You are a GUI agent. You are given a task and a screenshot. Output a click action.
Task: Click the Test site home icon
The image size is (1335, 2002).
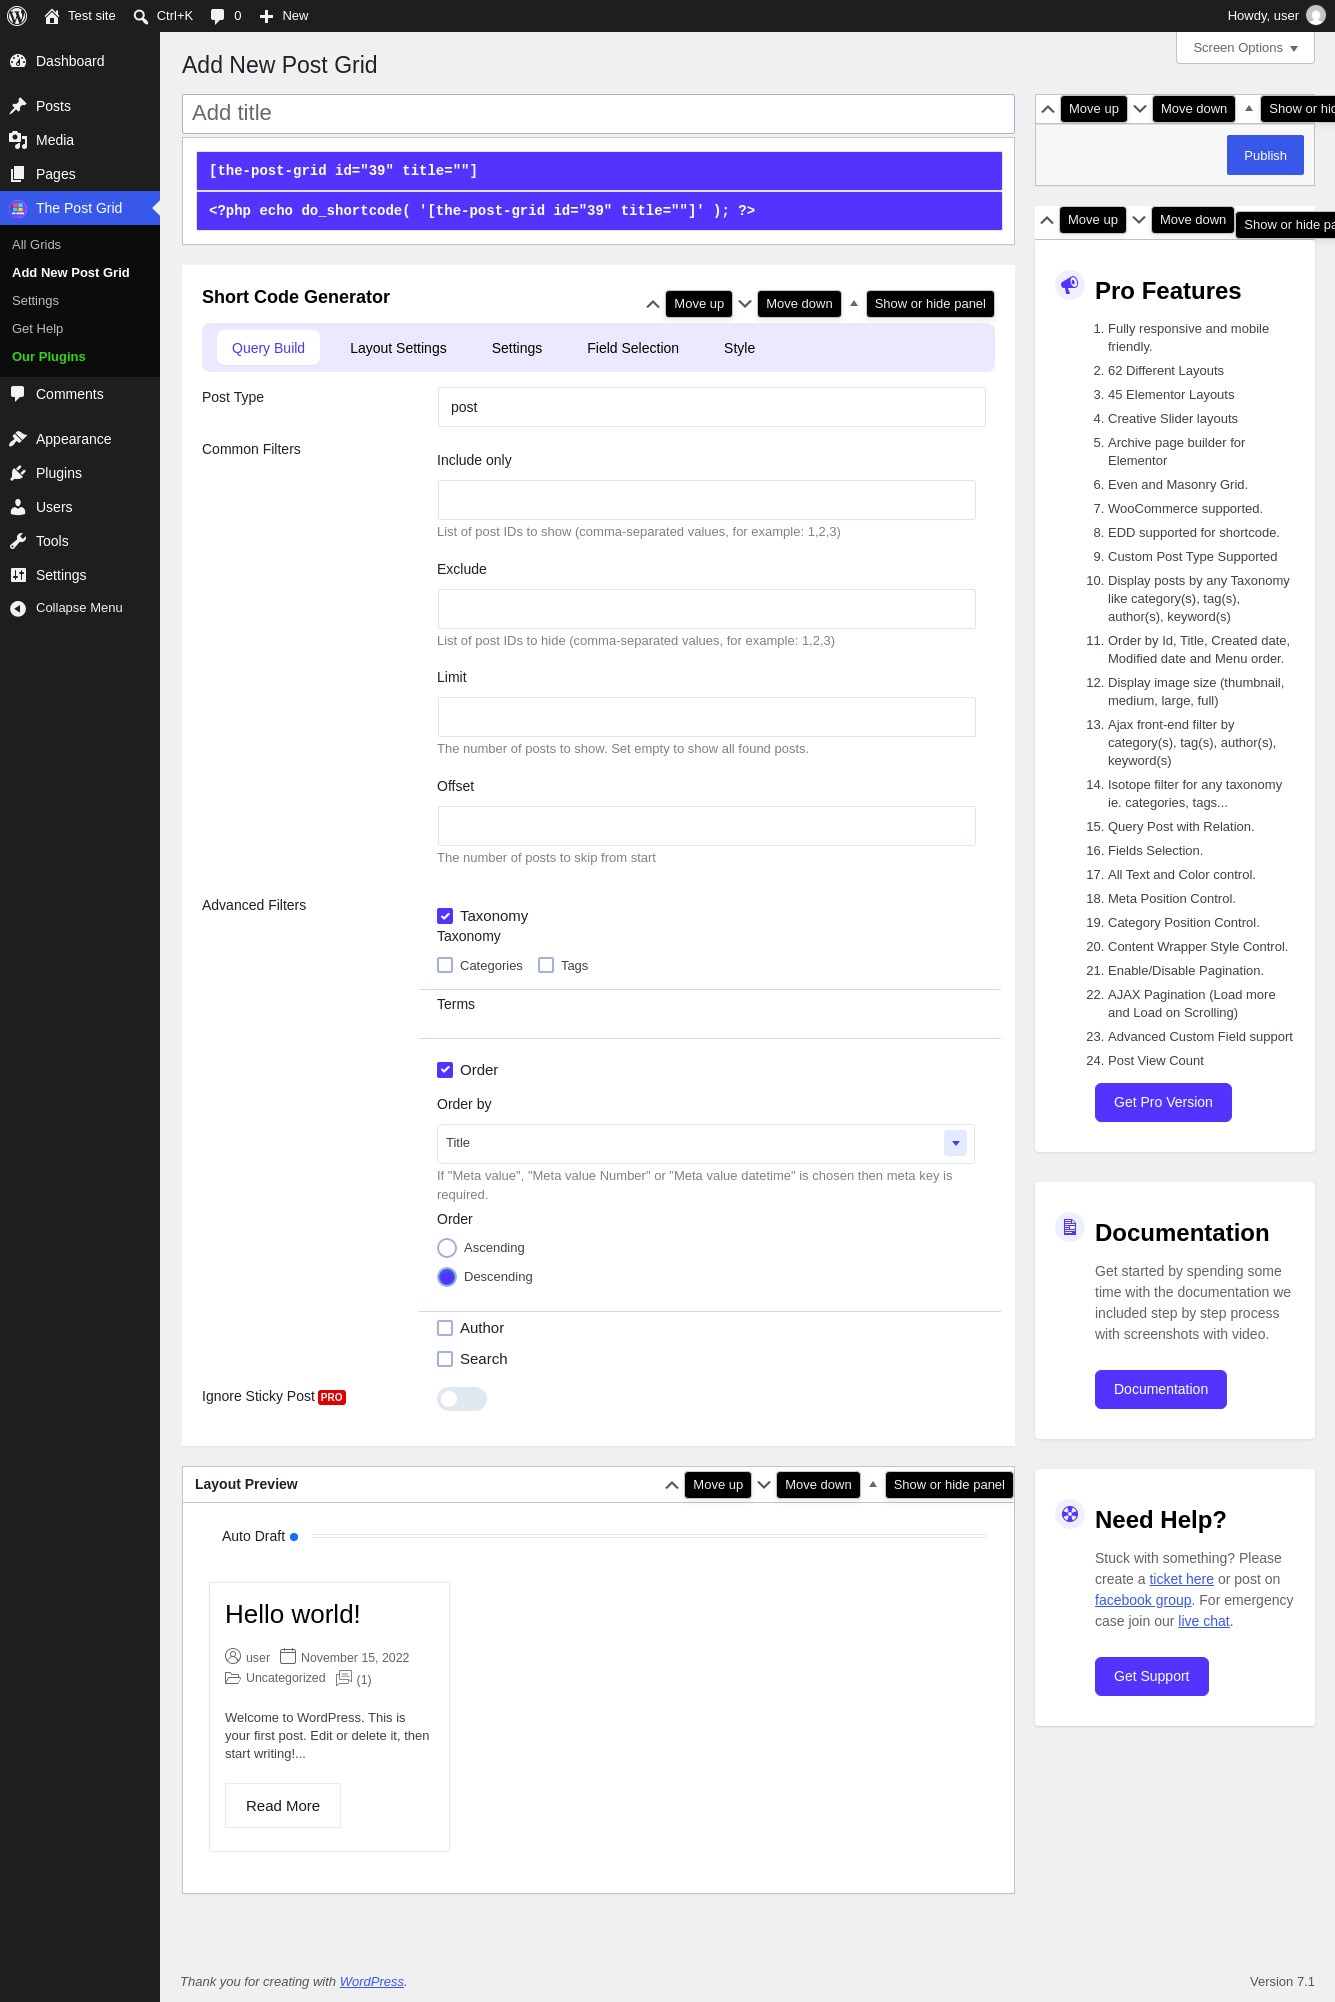(x=52, y=16)
